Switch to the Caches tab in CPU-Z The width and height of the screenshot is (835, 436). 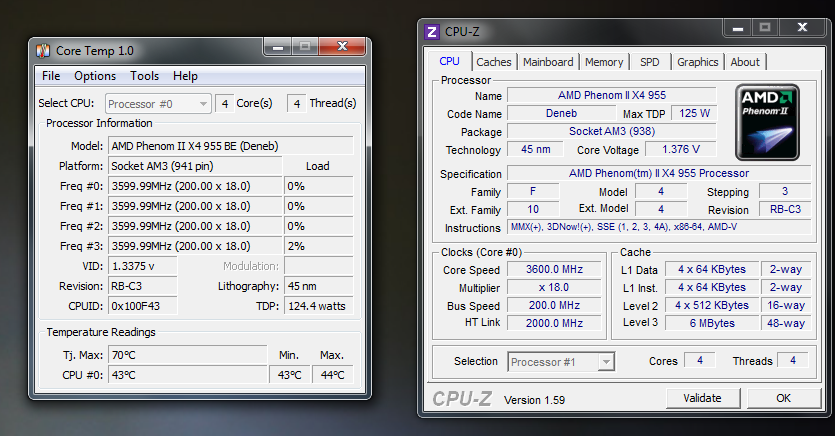pos(494,62)
